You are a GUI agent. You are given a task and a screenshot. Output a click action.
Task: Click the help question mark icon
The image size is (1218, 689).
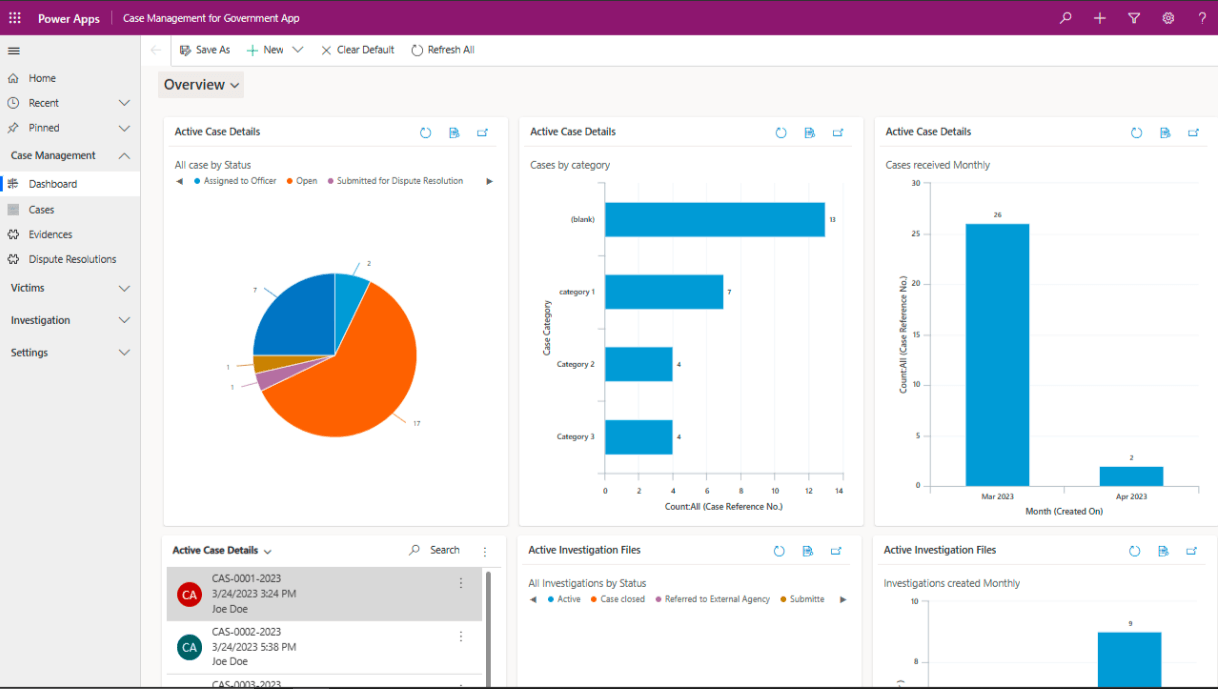coord(1202,18)
